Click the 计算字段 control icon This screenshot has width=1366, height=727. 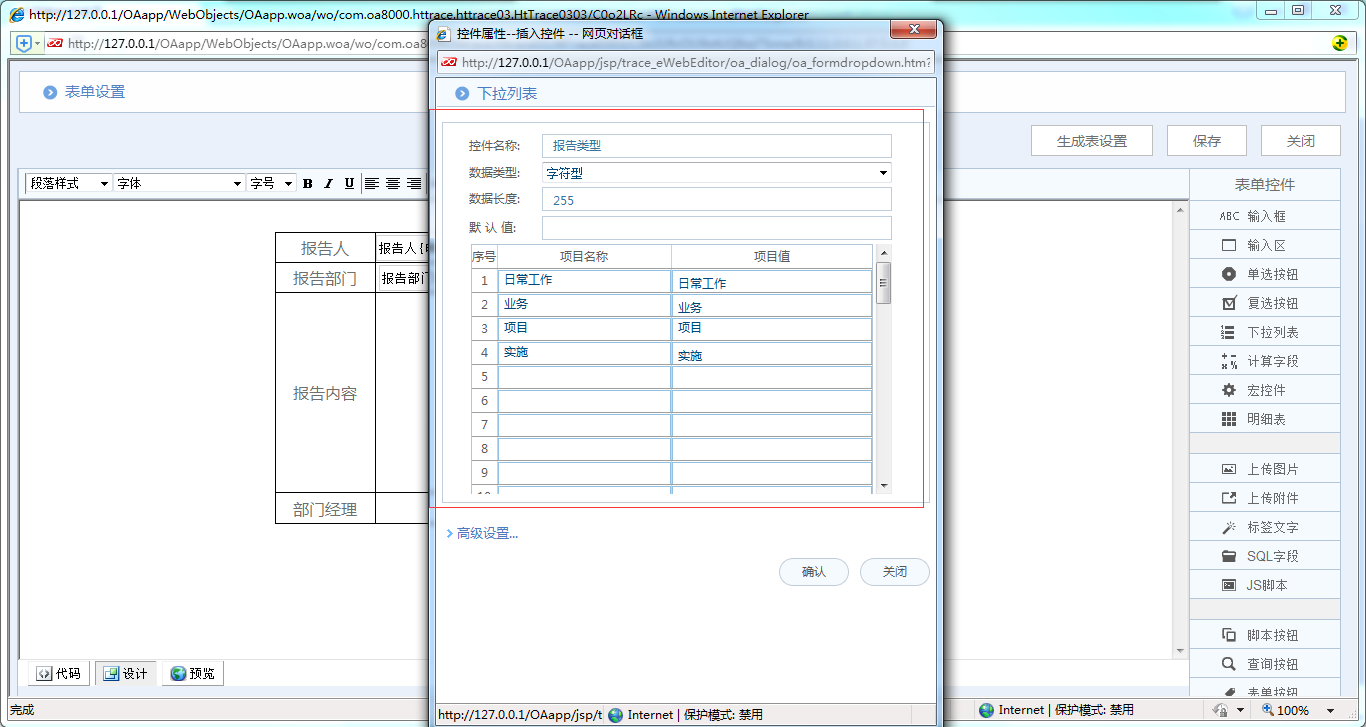(1264, 360)
